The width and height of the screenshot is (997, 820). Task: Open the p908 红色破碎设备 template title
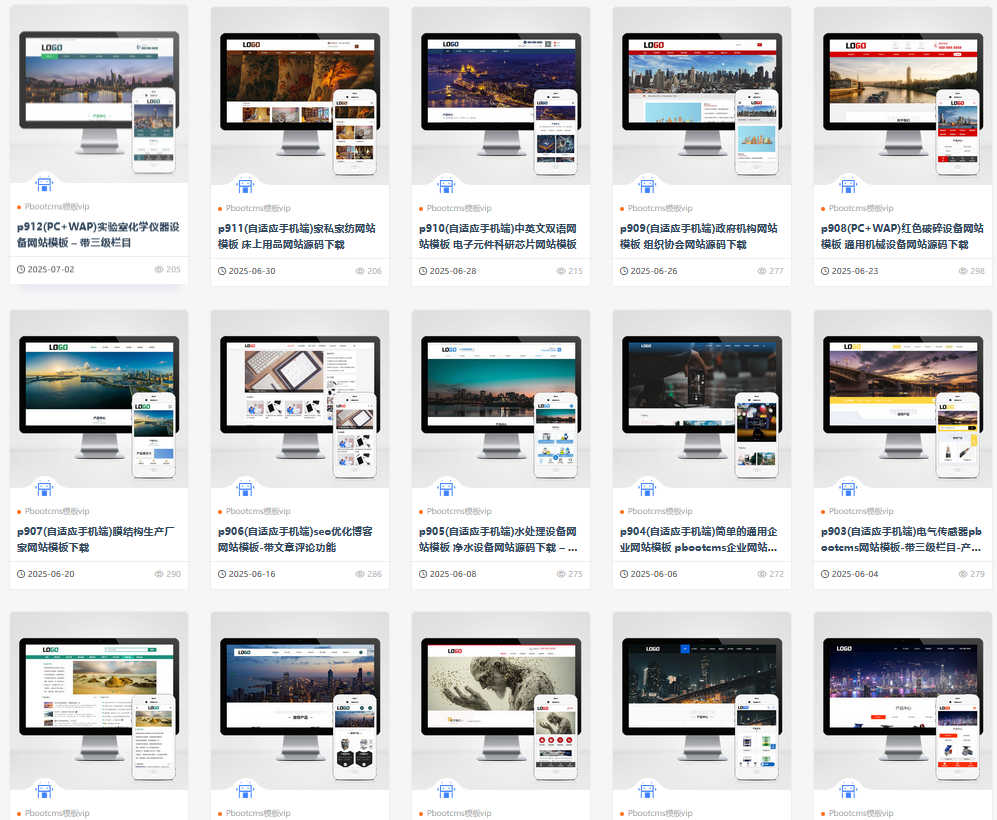click(x=902, y=236)
